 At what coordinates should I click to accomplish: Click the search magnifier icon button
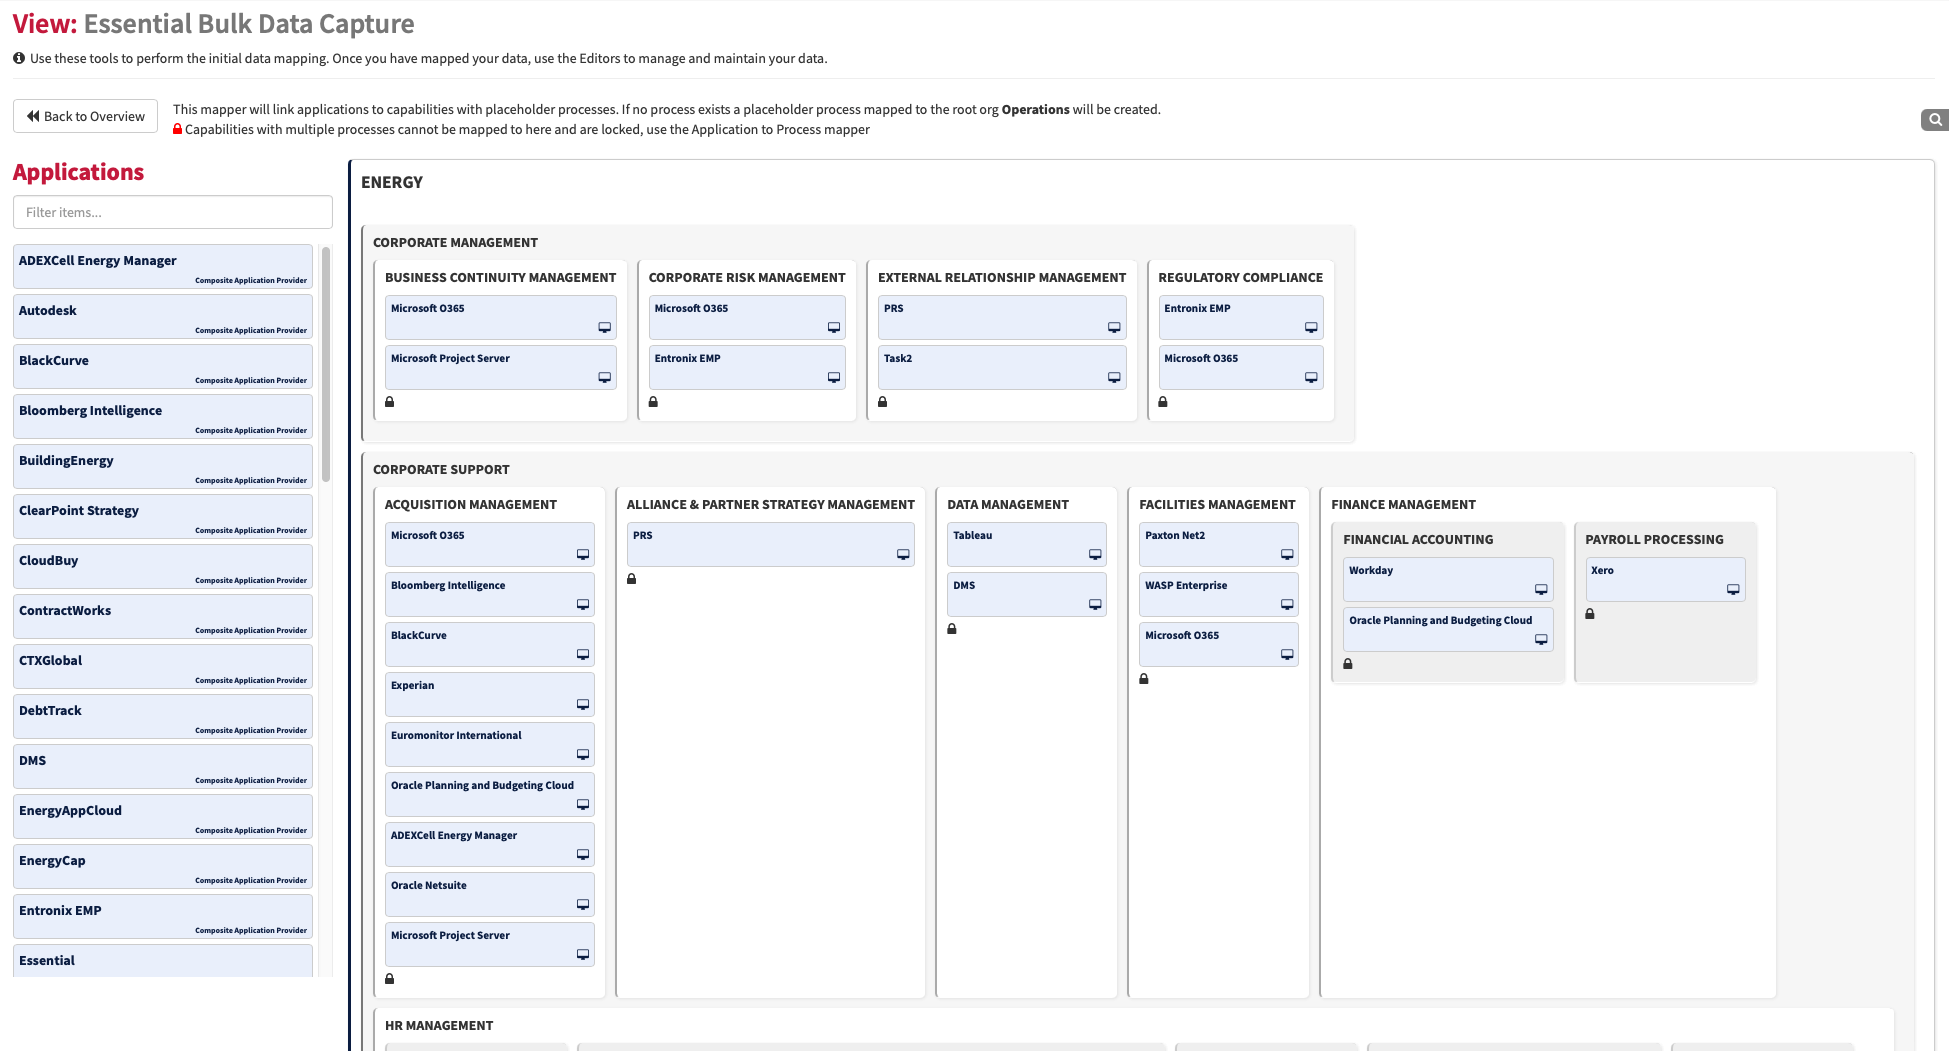[x=1935, y=120]
